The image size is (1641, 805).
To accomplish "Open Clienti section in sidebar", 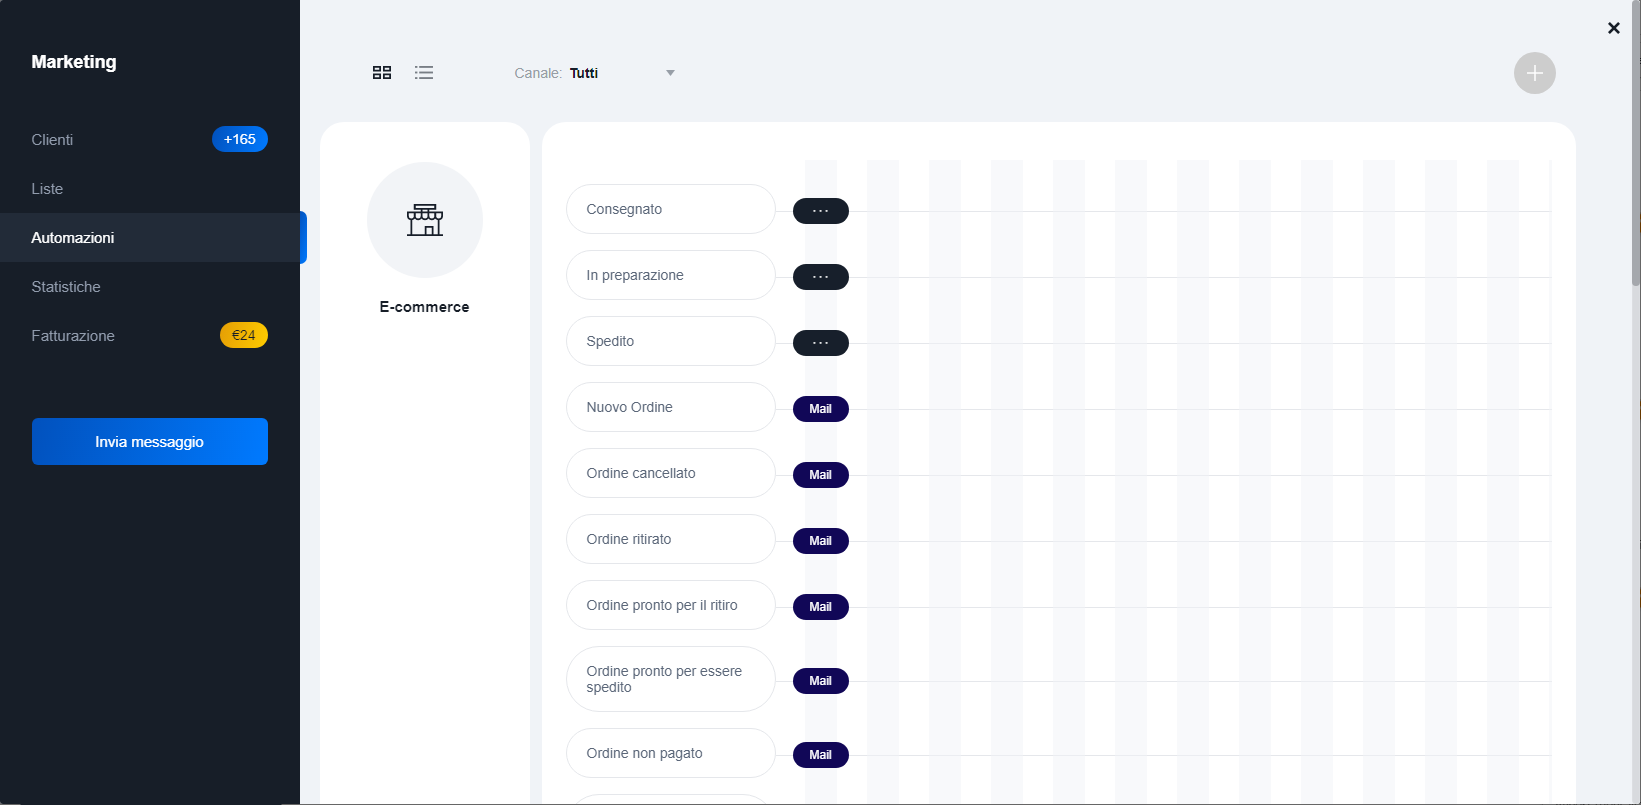I will tap(52, 140).
